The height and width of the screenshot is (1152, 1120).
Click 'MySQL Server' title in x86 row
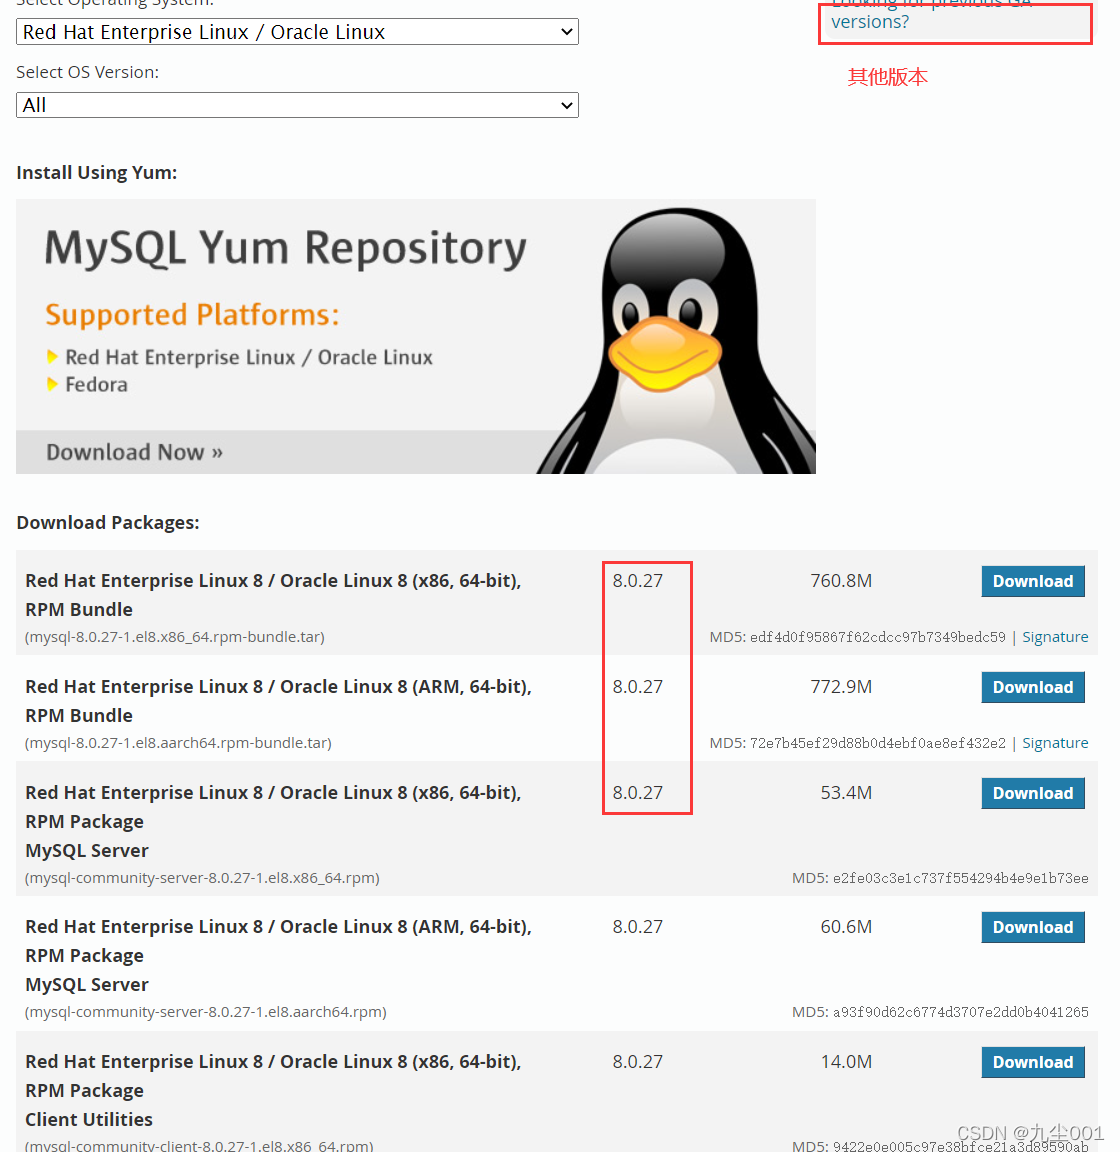point(87,851)
